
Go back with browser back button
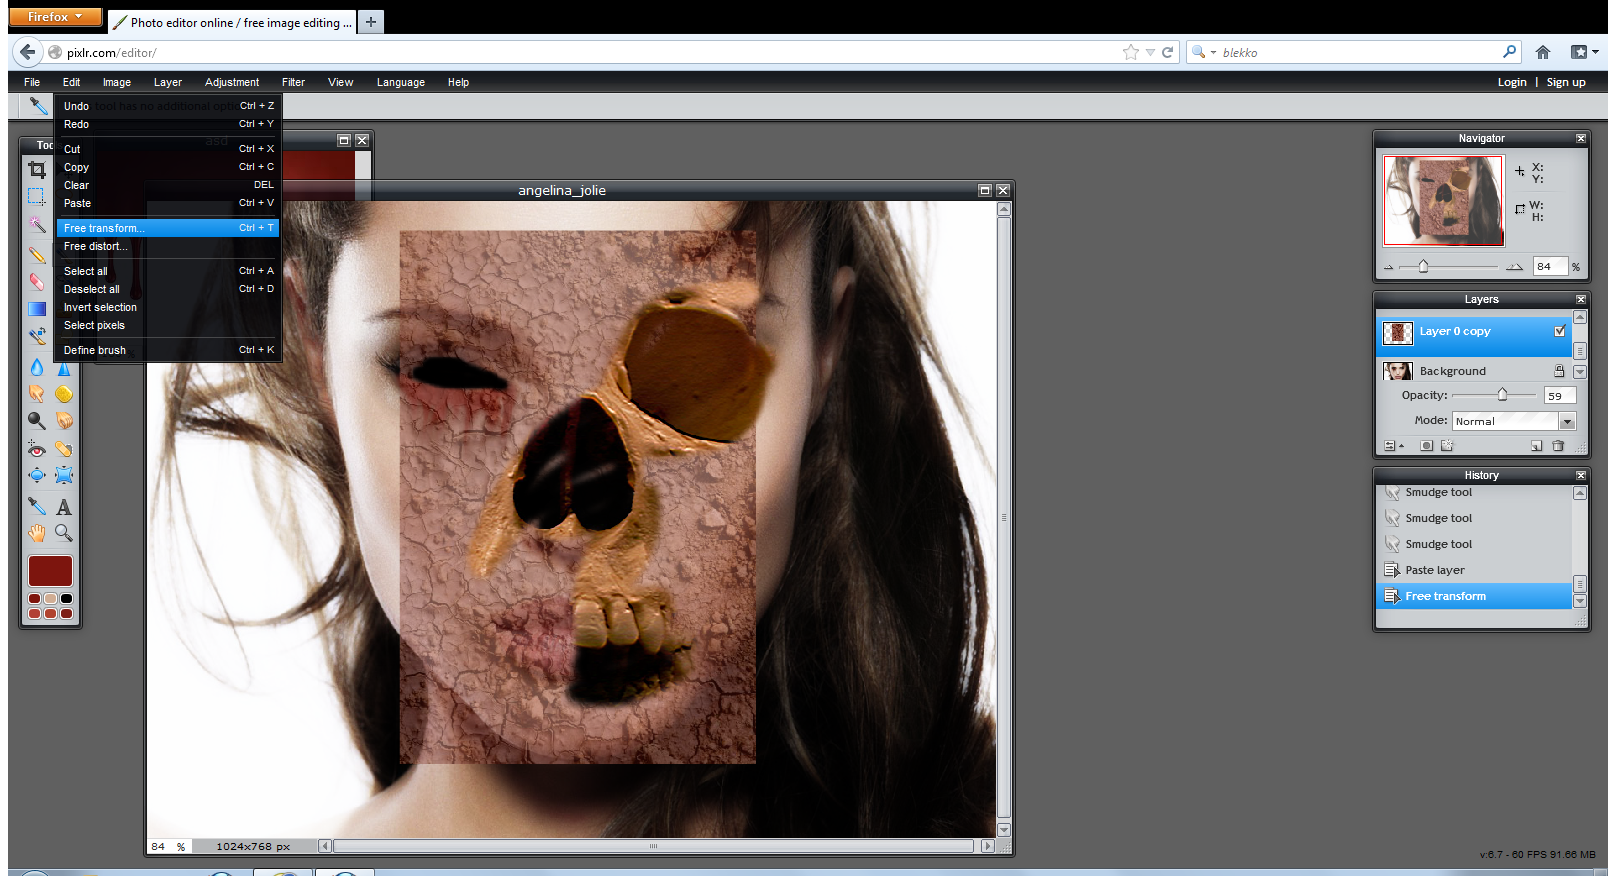coord(27,52)
